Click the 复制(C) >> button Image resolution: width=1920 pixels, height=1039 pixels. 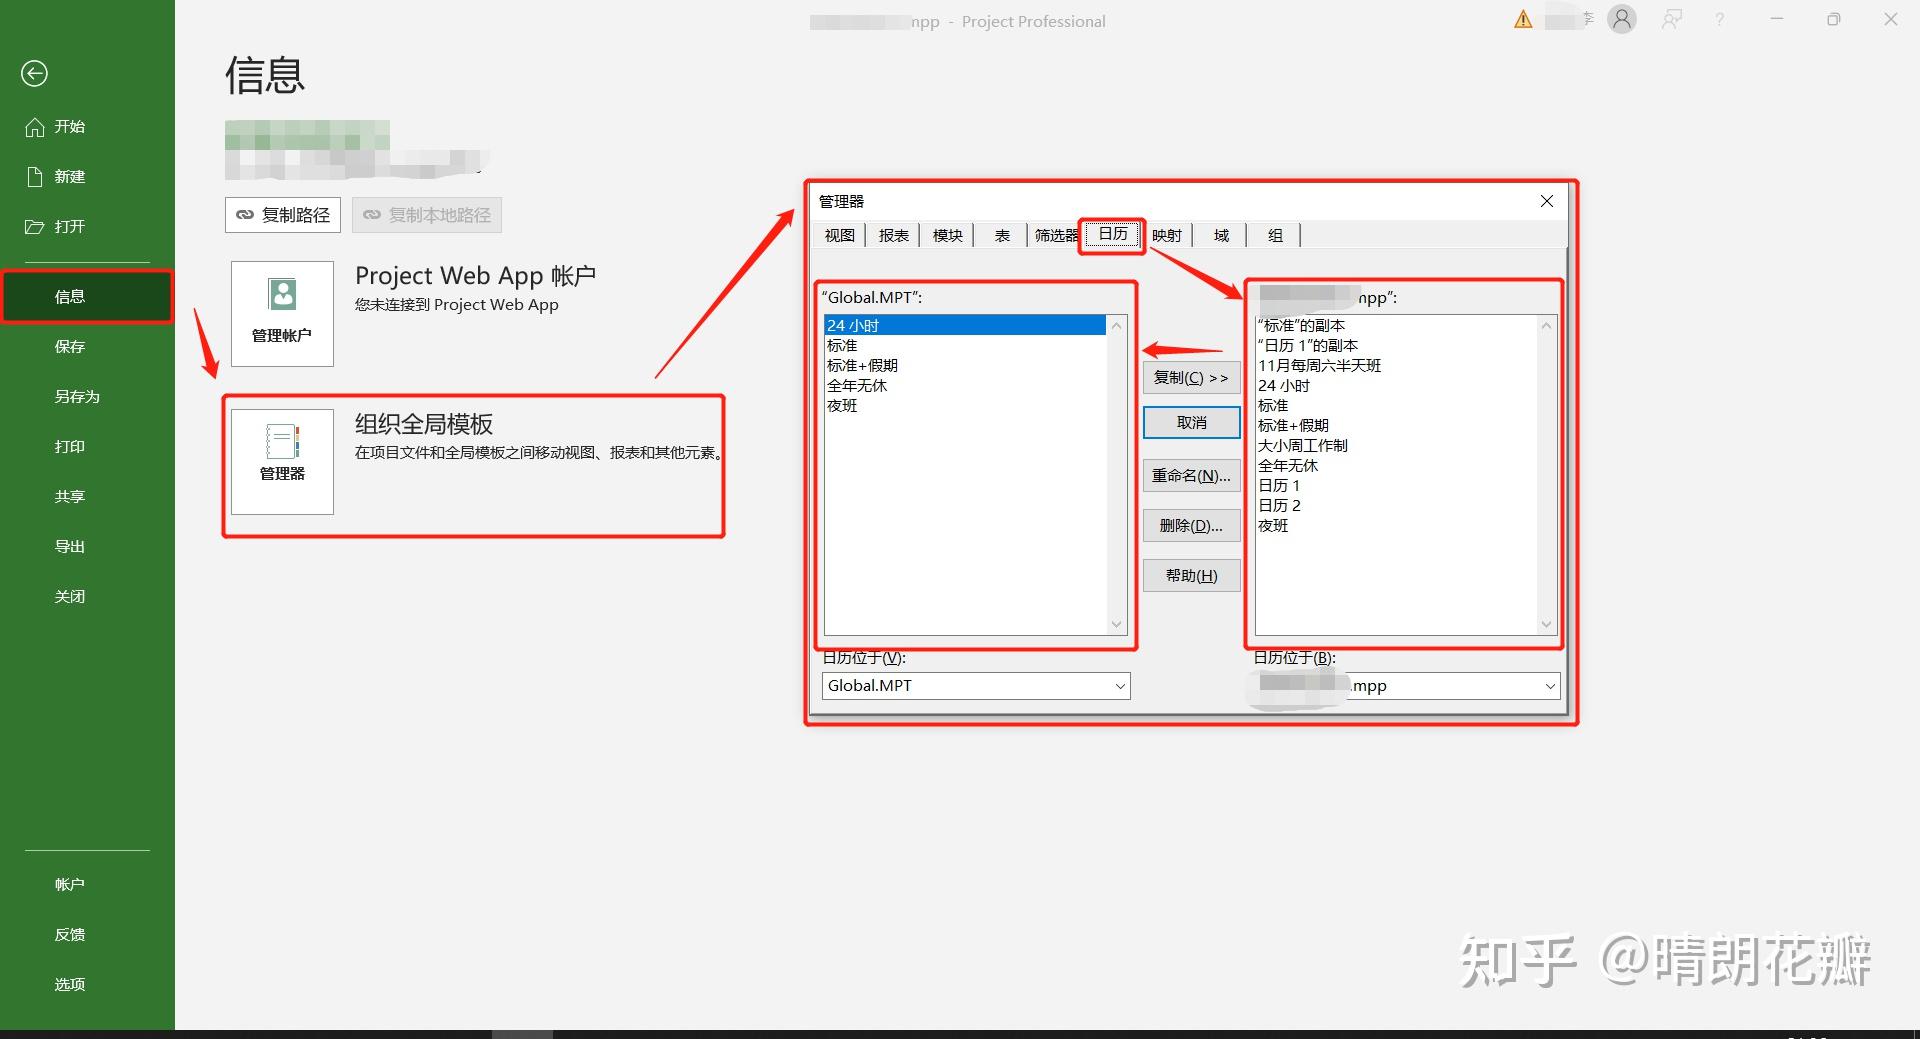(1191, 378)
